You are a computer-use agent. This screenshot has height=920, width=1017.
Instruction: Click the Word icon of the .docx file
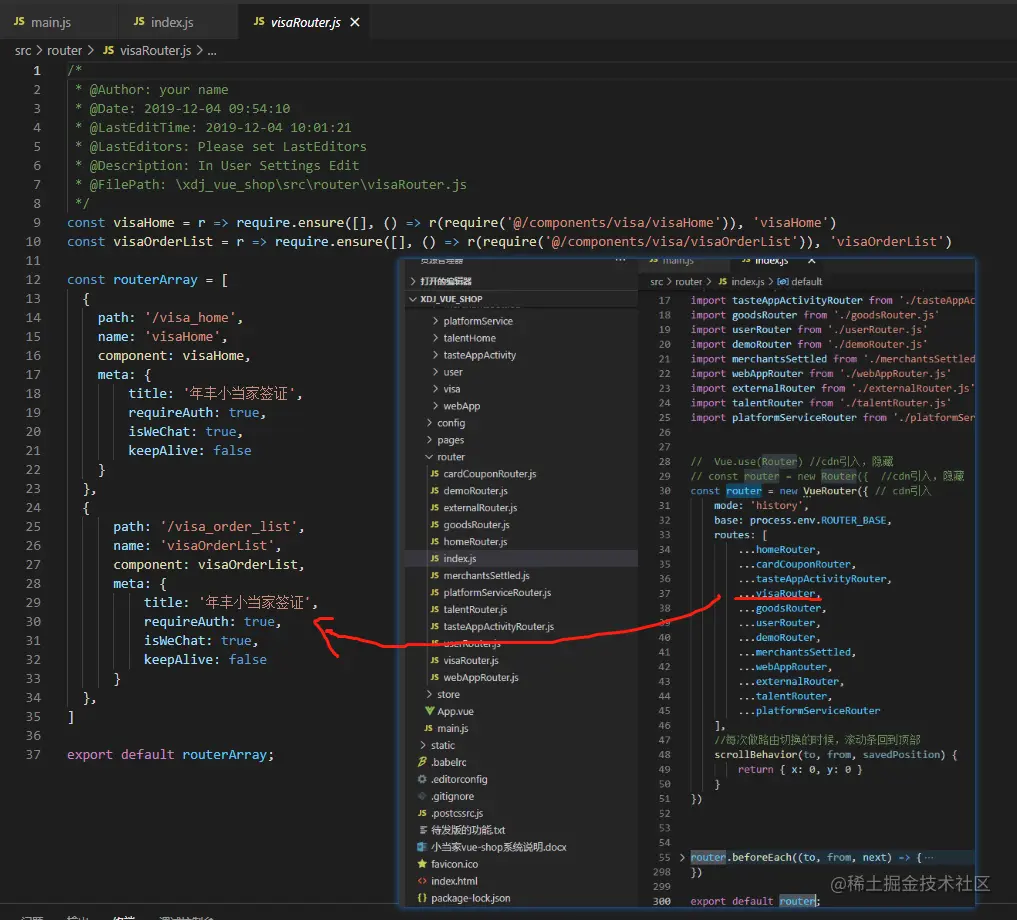pos(422,847)
